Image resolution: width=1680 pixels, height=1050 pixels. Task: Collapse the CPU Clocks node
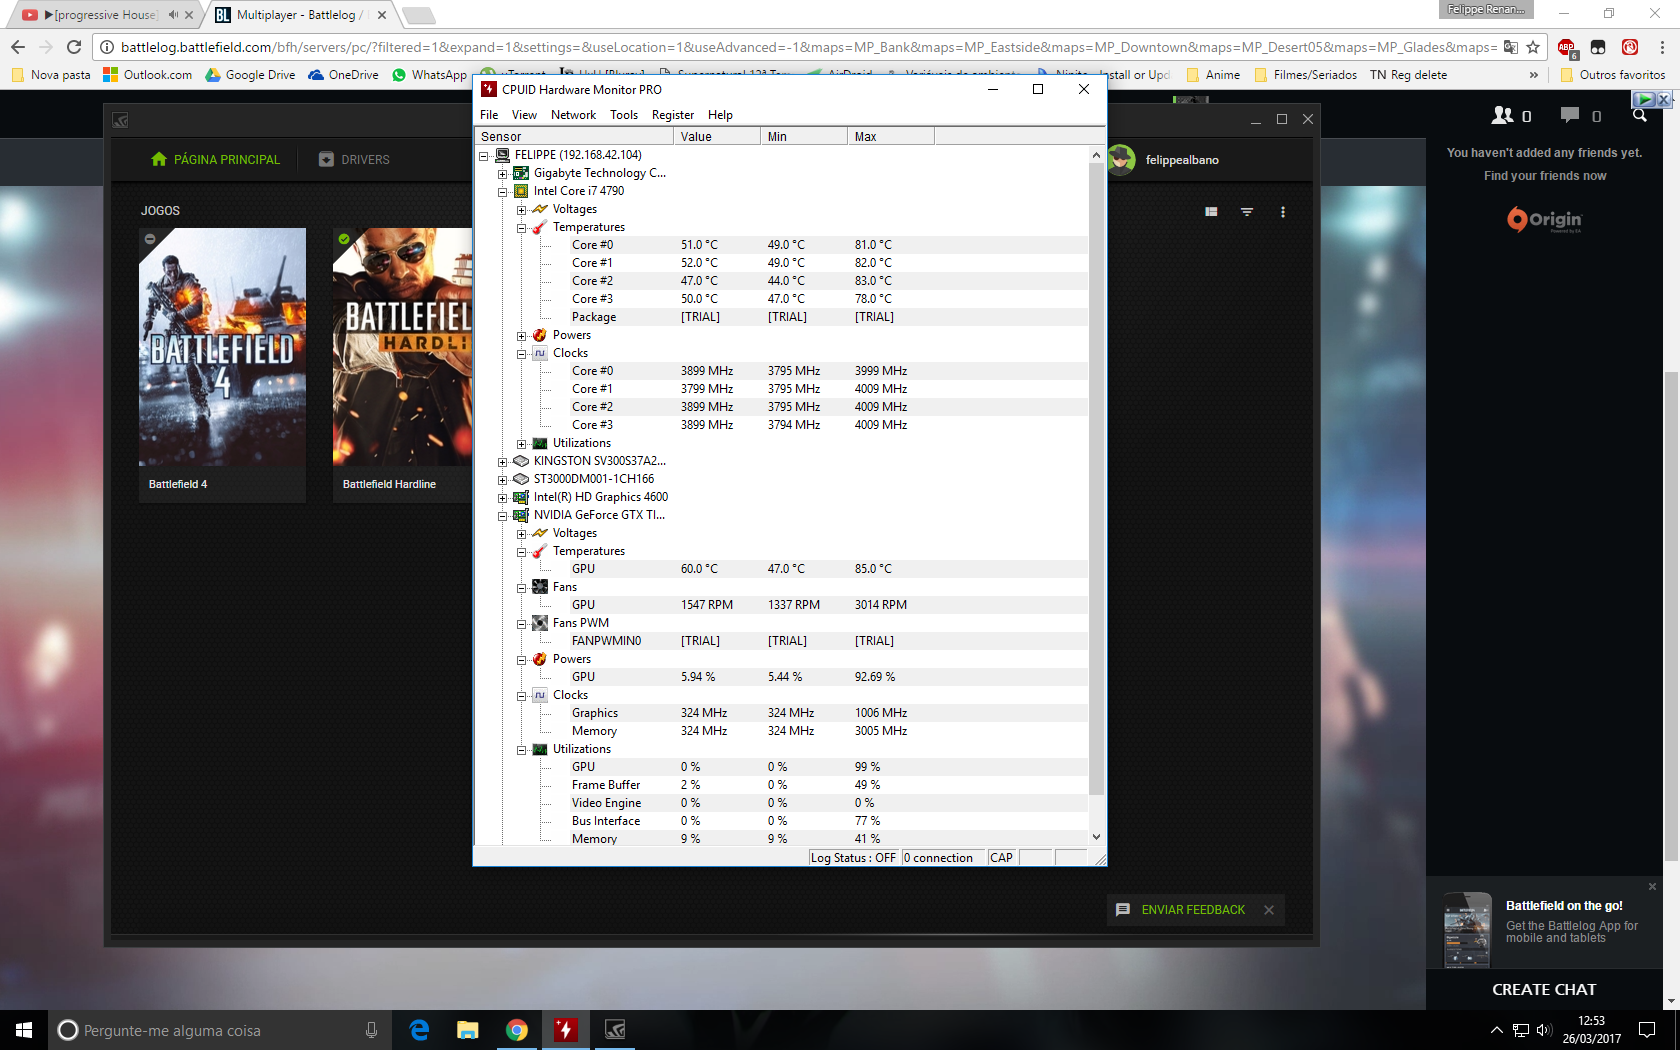(x=522, y=354)
